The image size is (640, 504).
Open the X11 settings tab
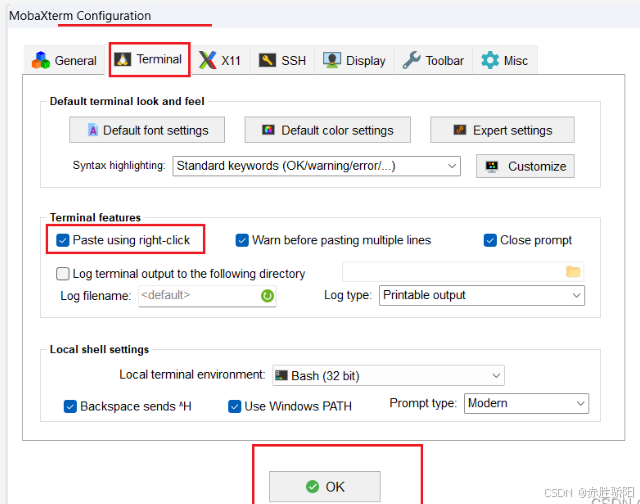click(220, 60)
